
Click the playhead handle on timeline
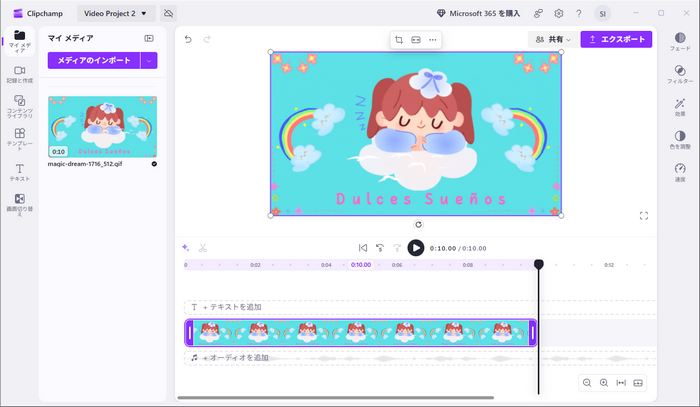539,264
